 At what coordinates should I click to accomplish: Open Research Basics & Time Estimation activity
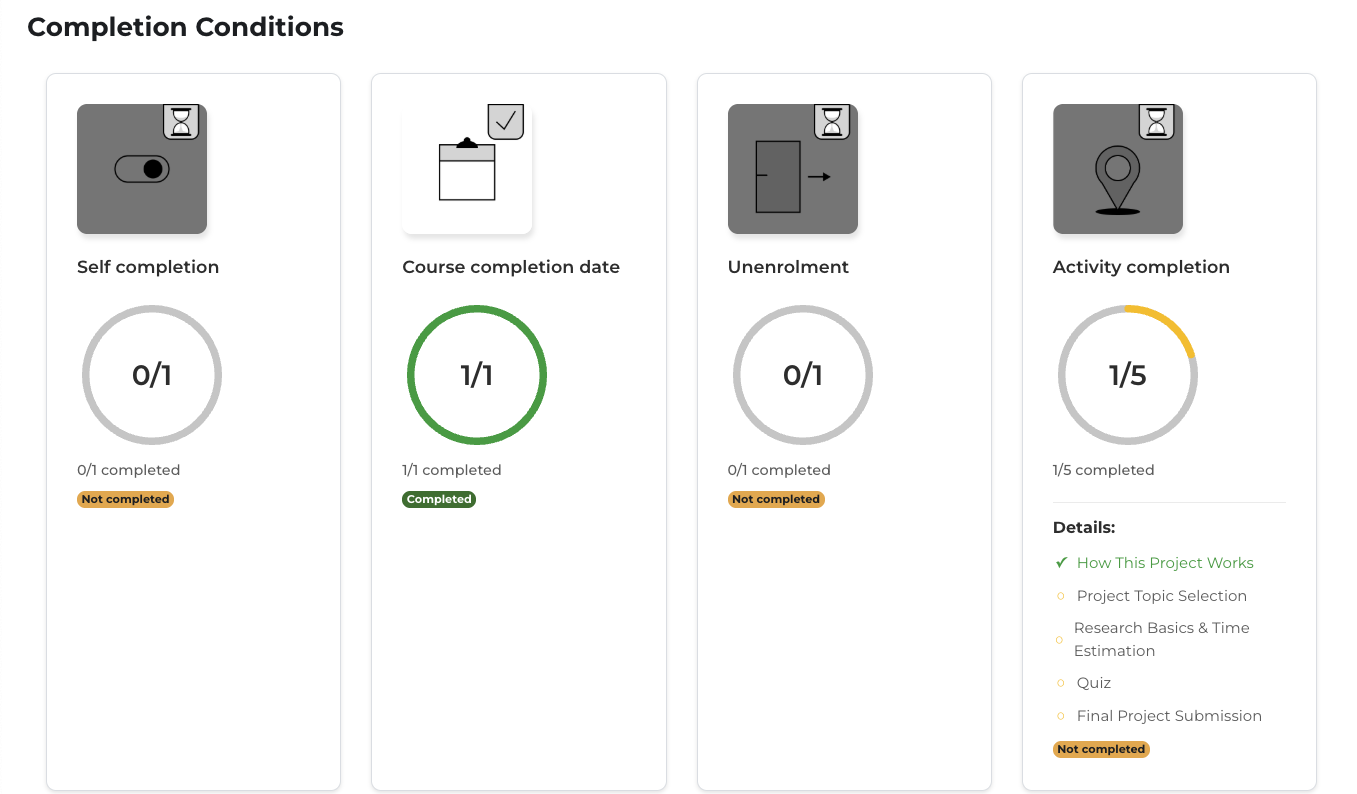tap(1160, 639)
